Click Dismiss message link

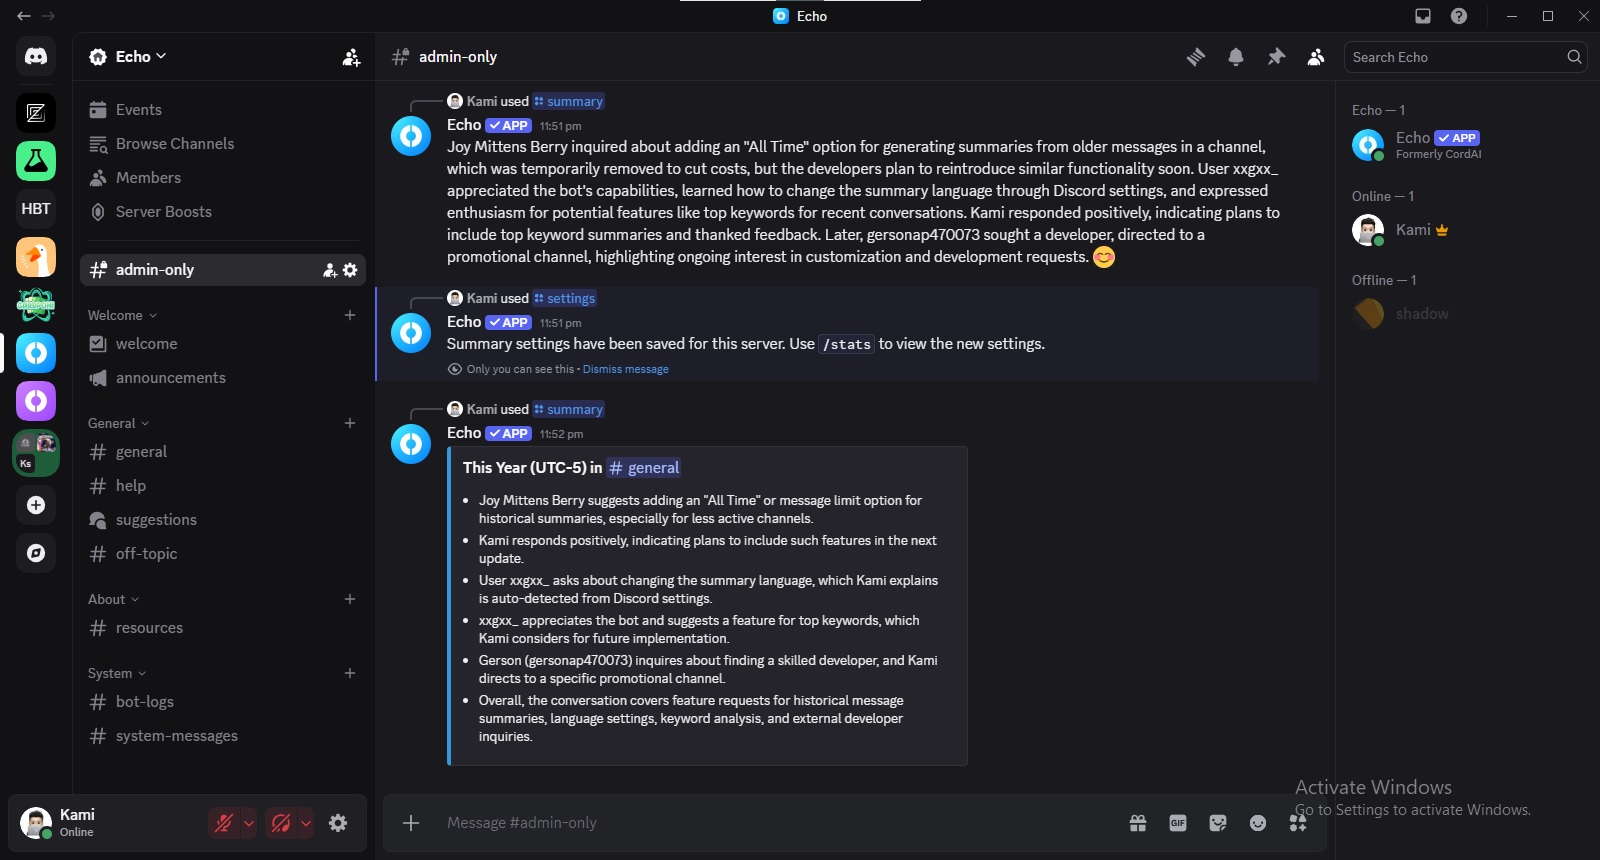pos(626,369)
